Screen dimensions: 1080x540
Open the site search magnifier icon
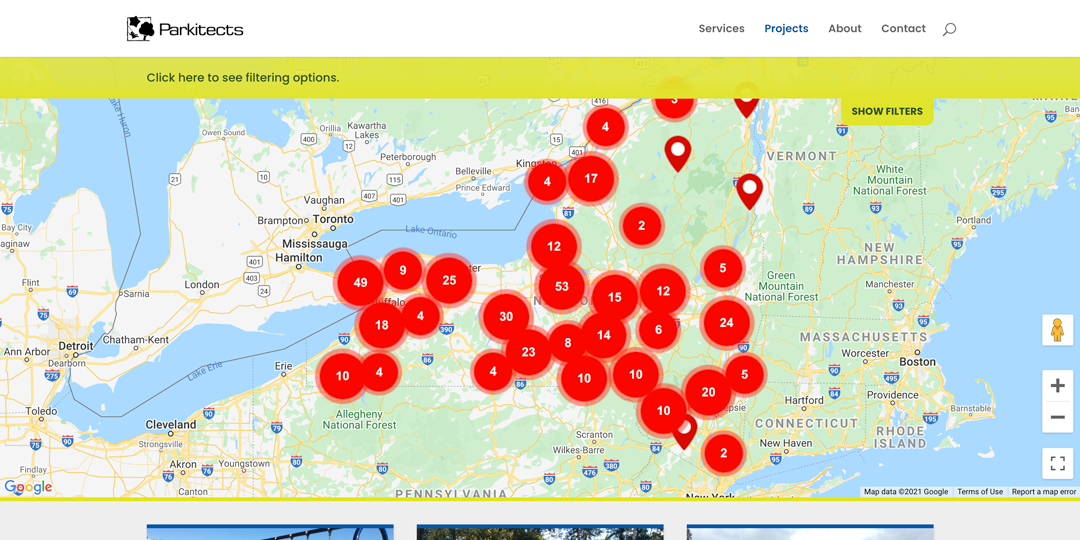[x=949, y=29]
